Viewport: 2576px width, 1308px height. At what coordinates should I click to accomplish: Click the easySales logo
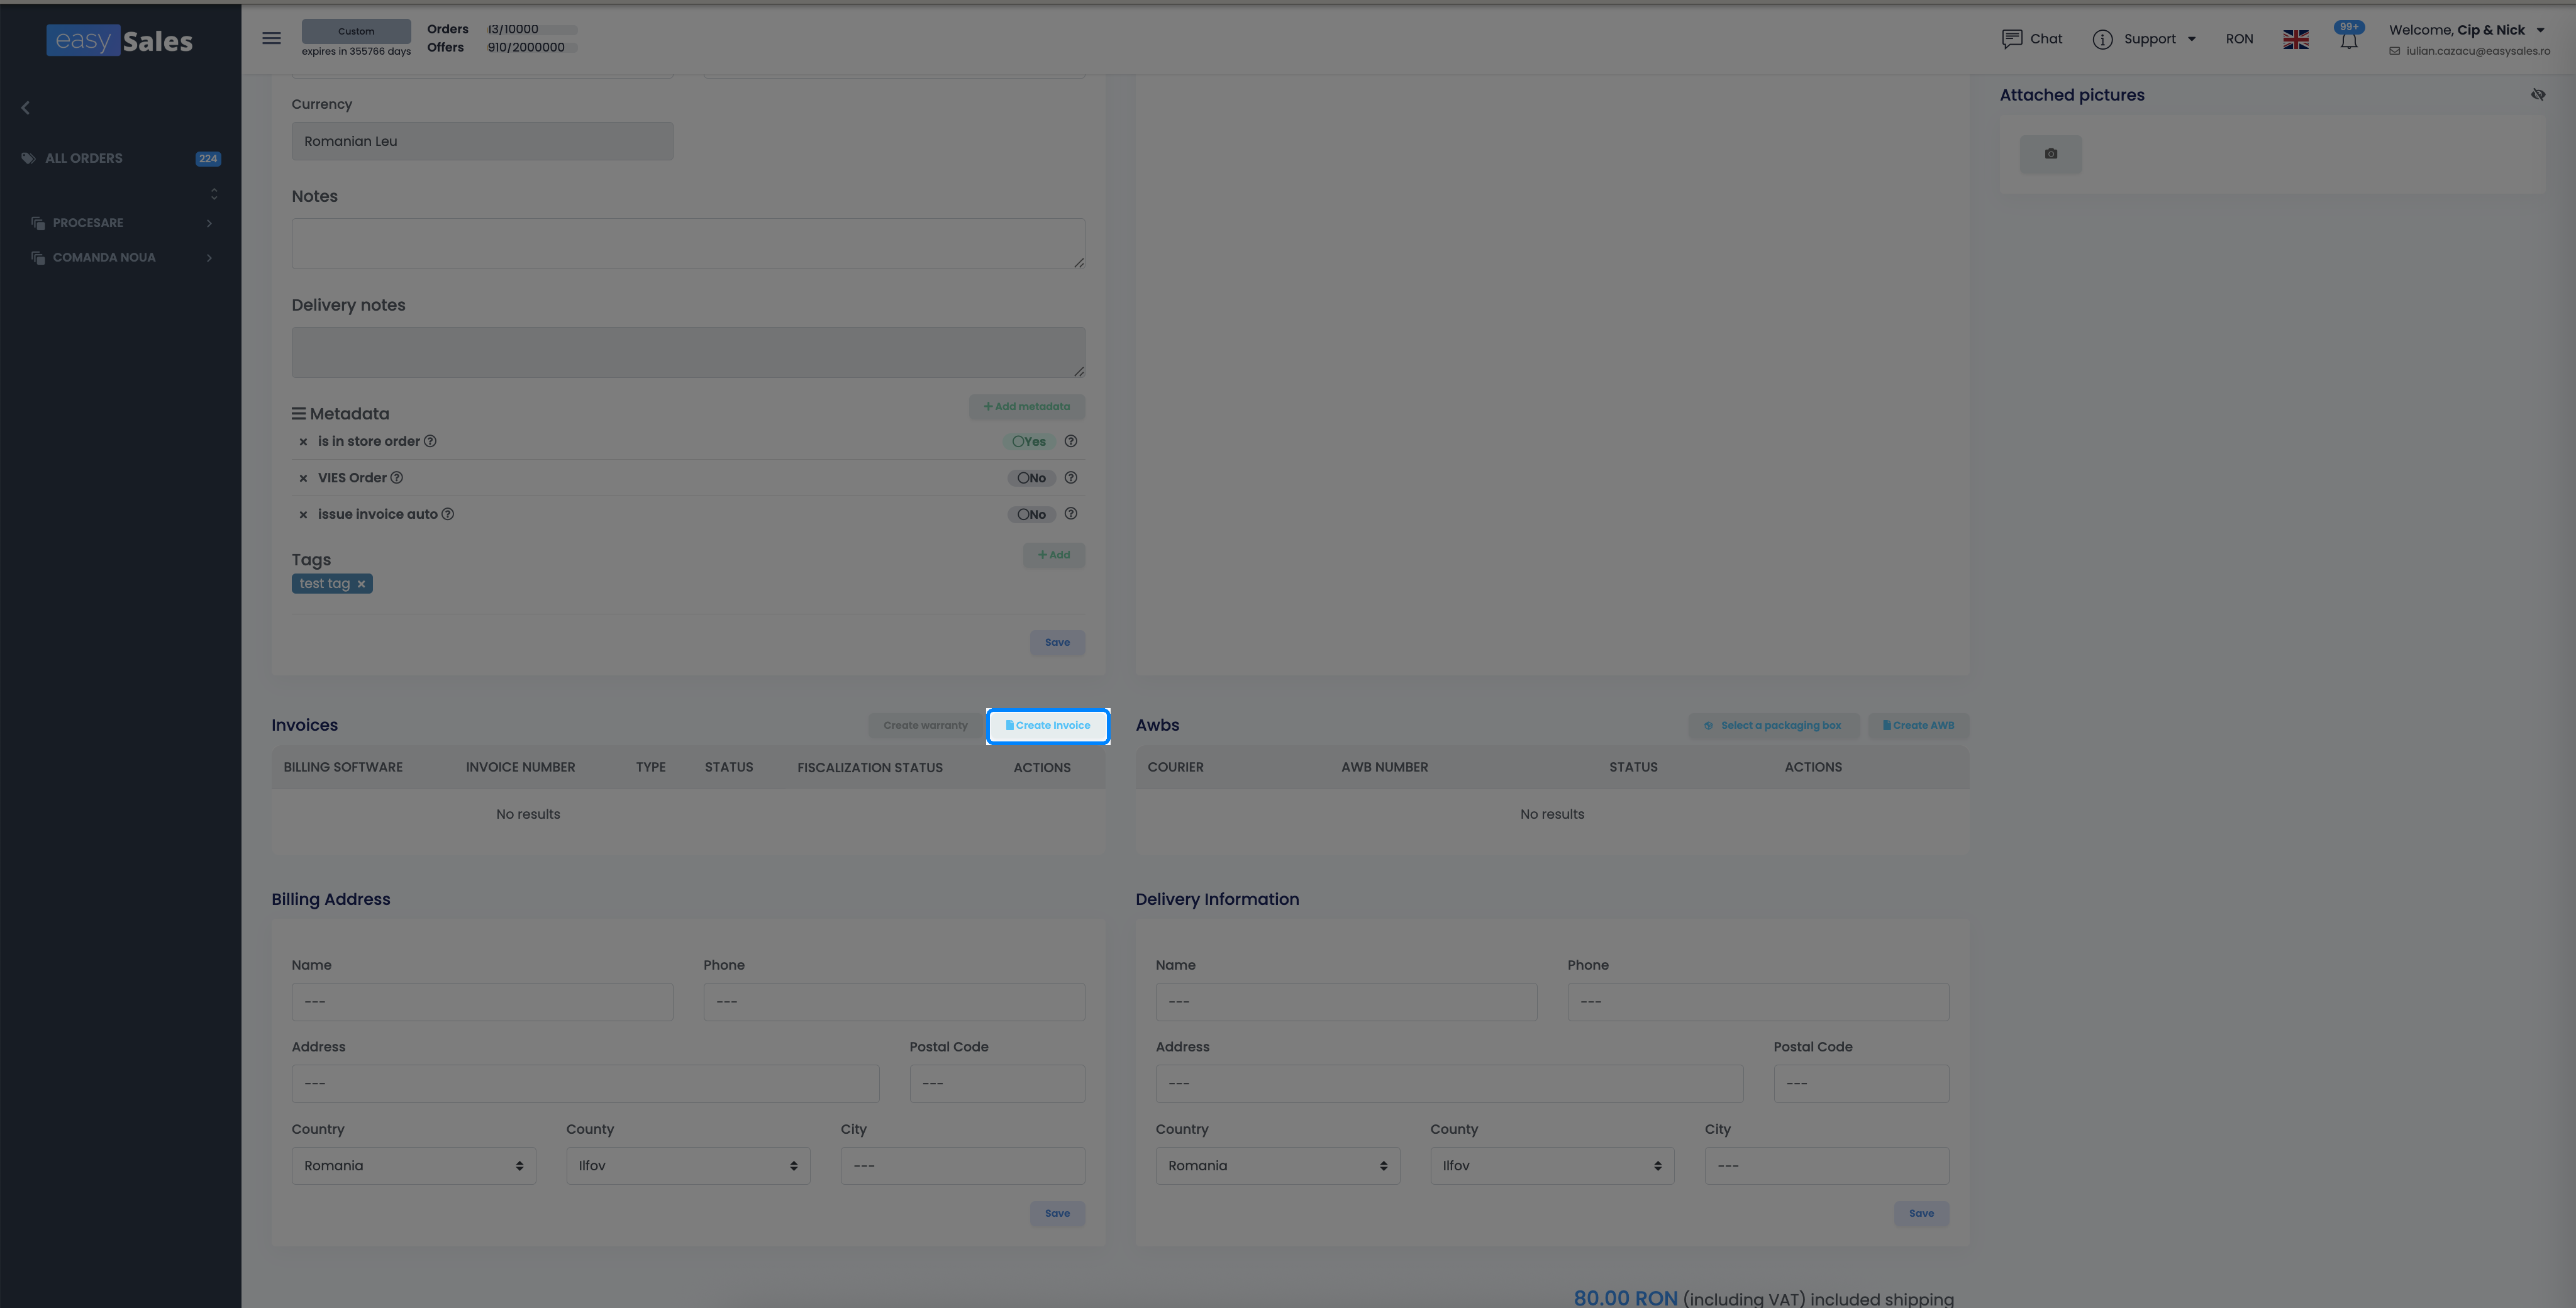[119, 40]
